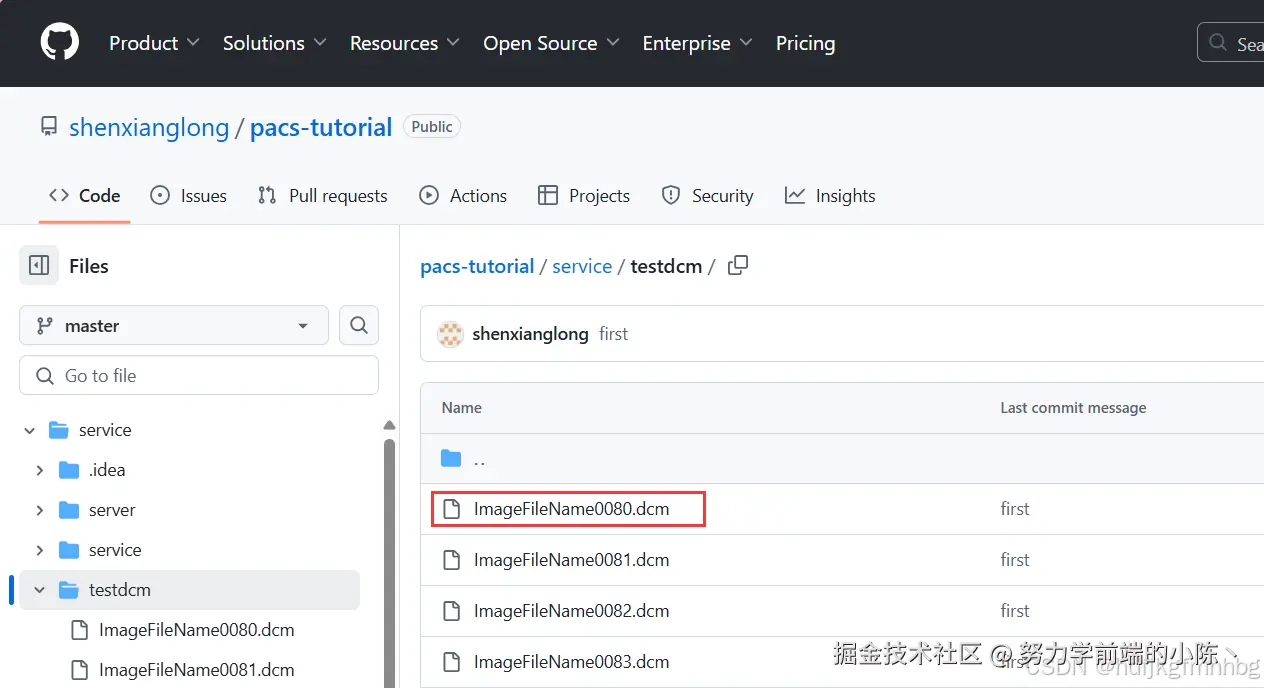Viewport: 1264px width, 688px height.
Task: Click the Last commit message column header
Action: pyautogui.click(x=1073, y=408)
